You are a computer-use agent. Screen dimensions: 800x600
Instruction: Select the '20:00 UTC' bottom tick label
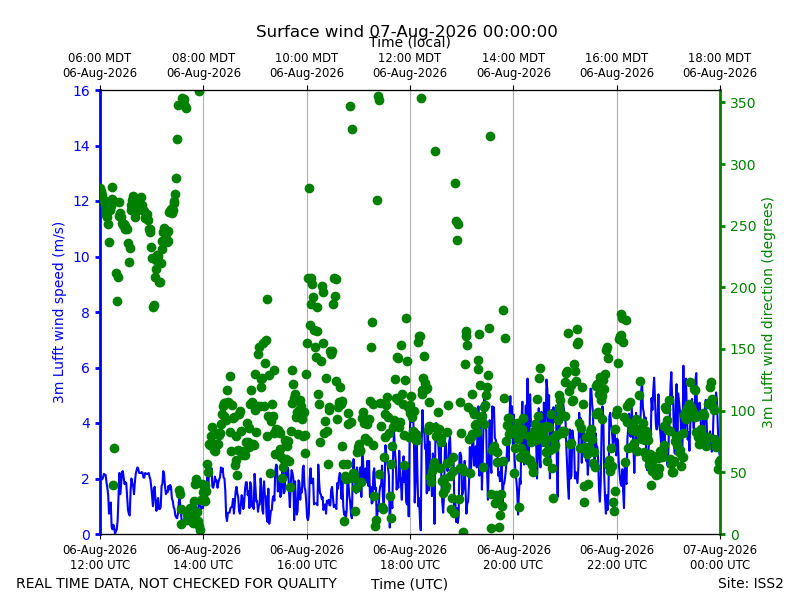(513, 565)
